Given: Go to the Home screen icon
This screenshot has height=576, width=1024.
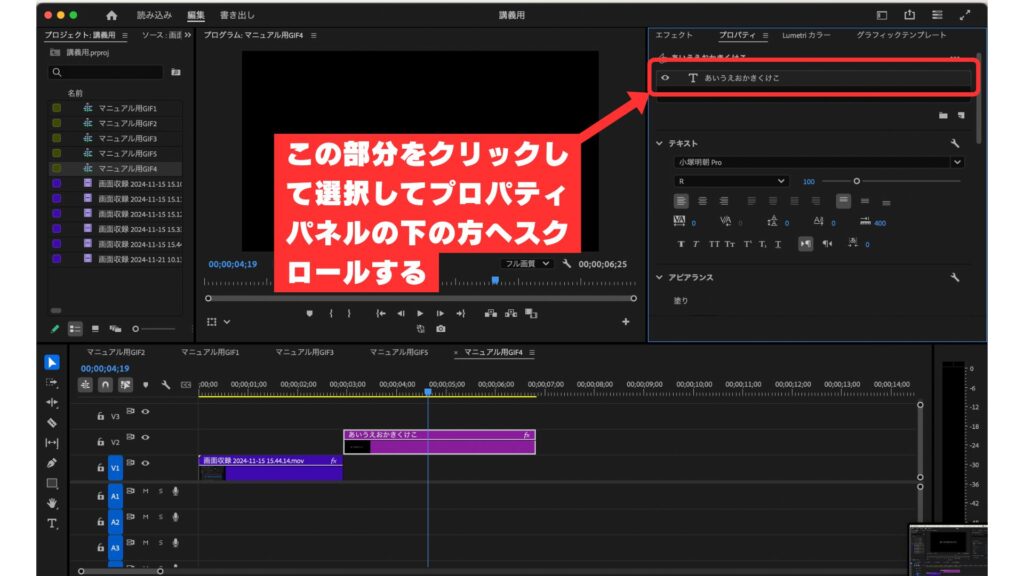Looking at the screenshot, I should (112, 15).
